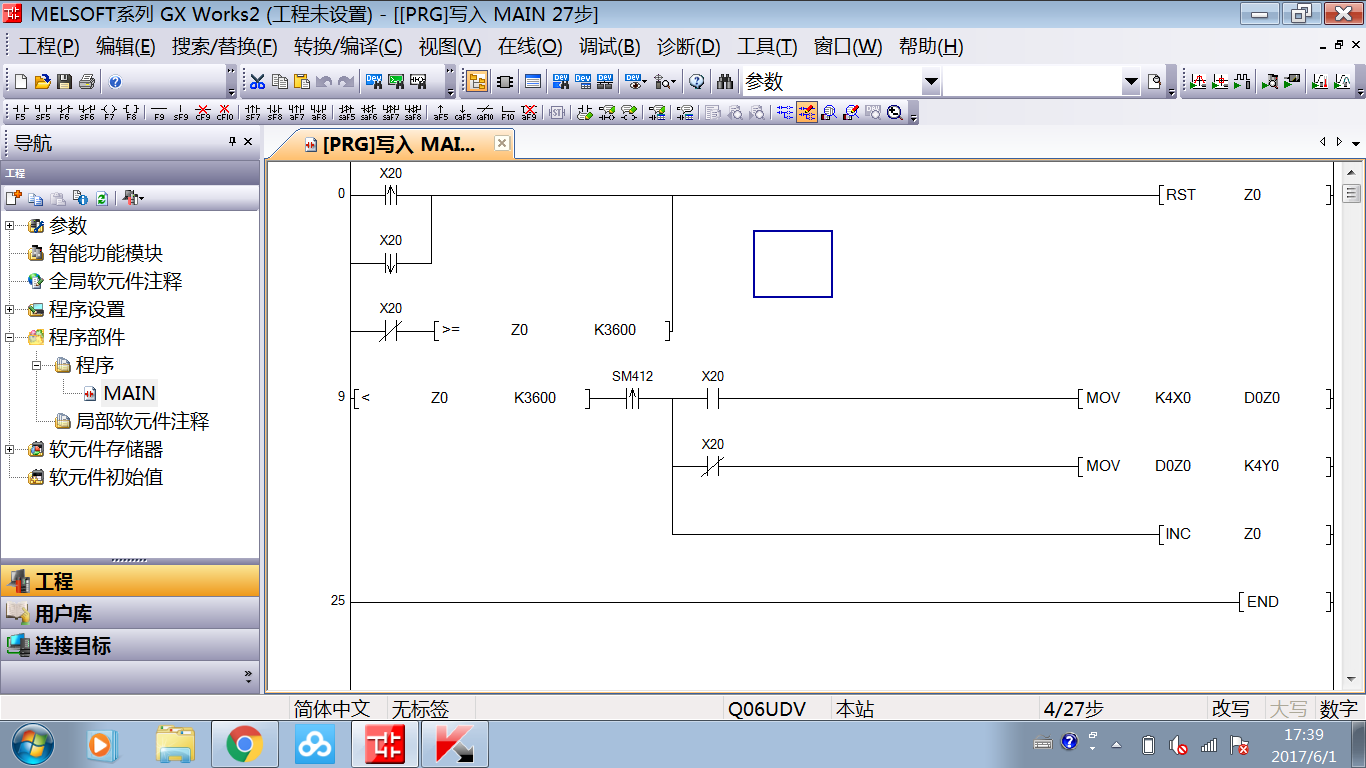Click the refresh icon in navigation toolbar
Screen dimensions: 1366x768
(101, 198)
